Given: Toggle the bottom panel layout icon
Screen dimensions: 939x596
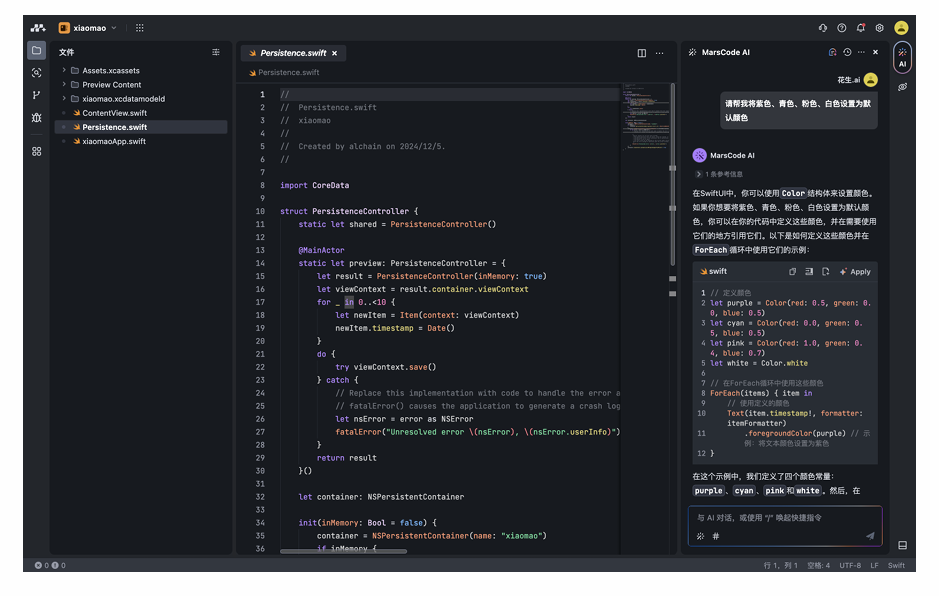Looking at the screenshot, I should [902, 545].
